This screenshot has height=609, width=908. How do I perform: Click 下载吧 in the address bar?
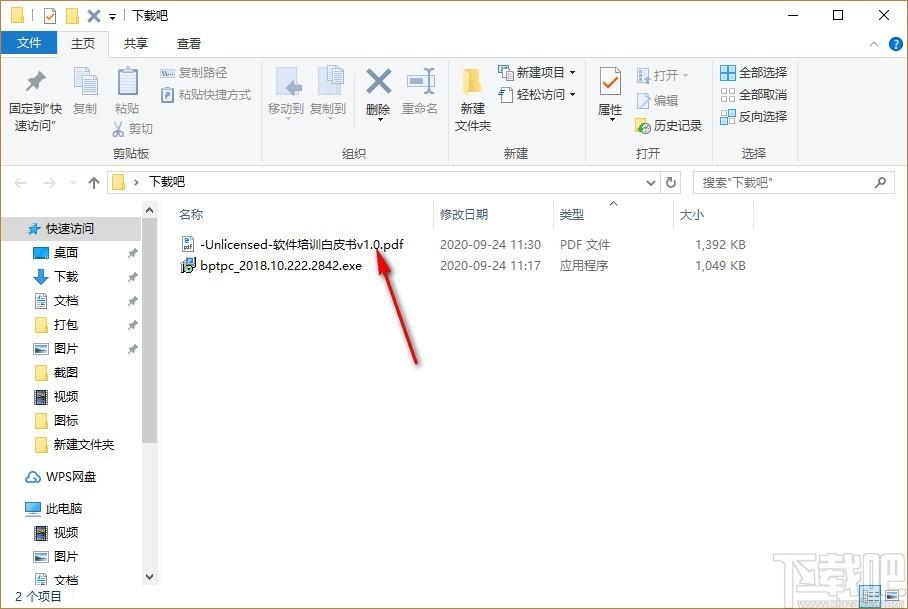tap(167, 182)
